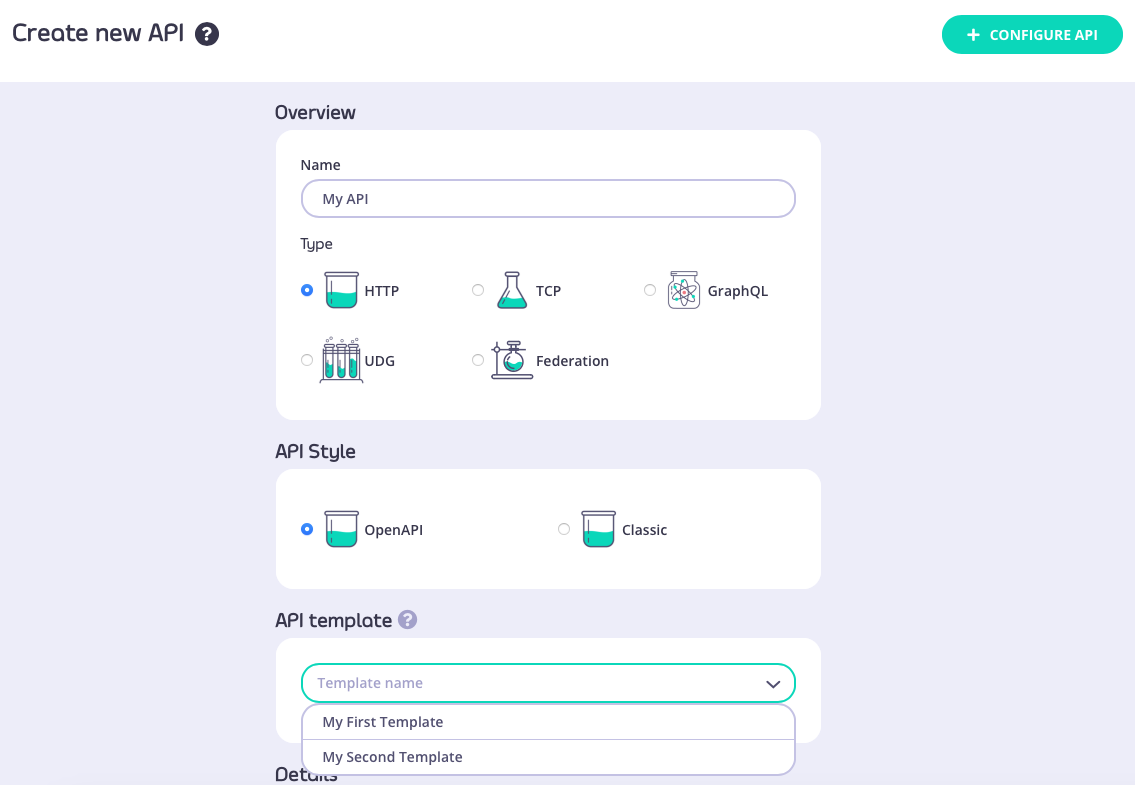Select the Federation radio button

(478, 360)
